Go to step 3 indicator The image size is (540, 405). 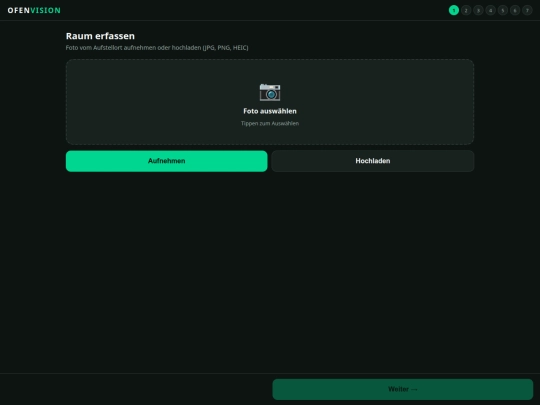(478, 10)
